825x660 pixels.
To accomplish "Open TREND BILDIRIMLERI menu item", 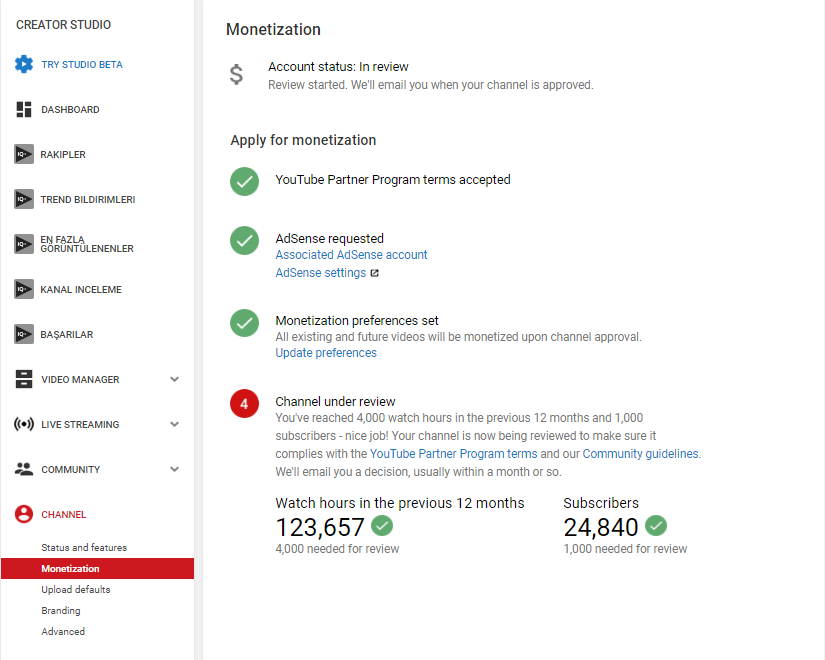I will tap(88, 199).
